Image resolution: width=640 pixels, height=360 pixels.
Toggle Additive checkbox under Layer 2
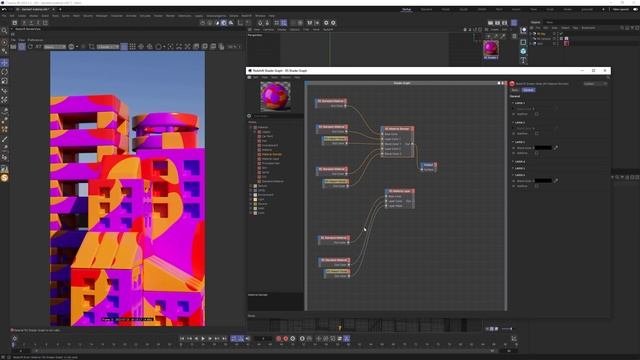click(536, 133)
